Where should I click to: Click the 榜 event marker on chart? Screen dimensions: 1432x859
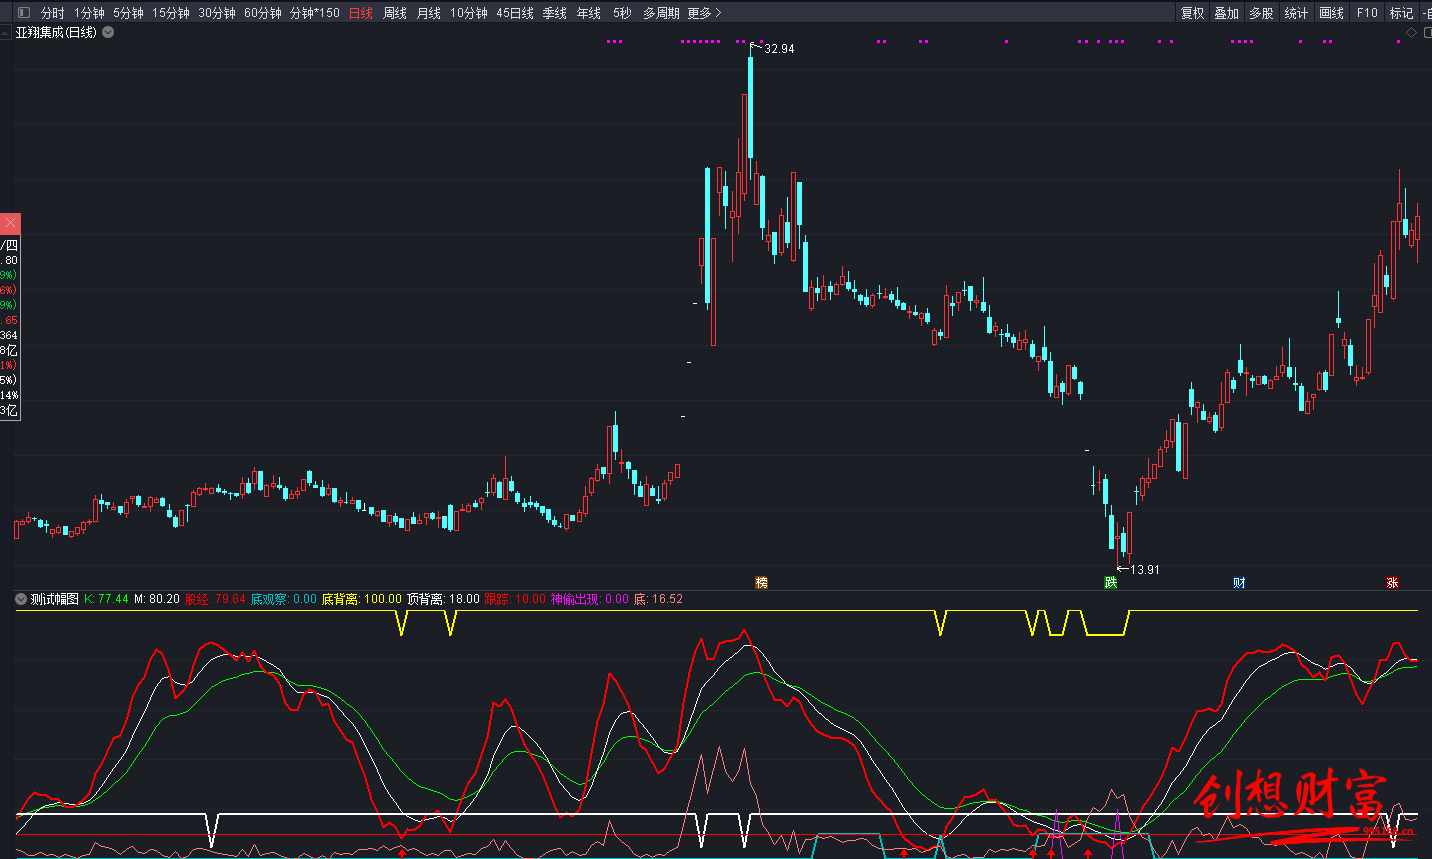tap(762, 583)
